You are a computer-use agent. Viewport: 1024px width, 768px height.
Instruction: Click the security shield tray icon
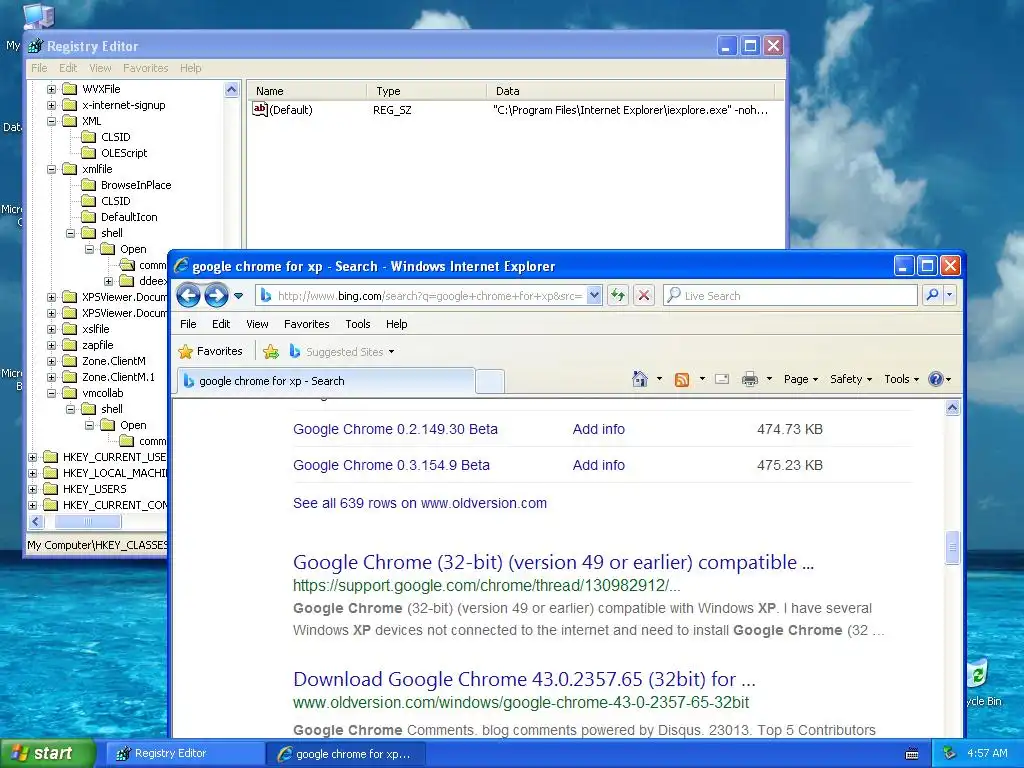click(x=950, y=753)
